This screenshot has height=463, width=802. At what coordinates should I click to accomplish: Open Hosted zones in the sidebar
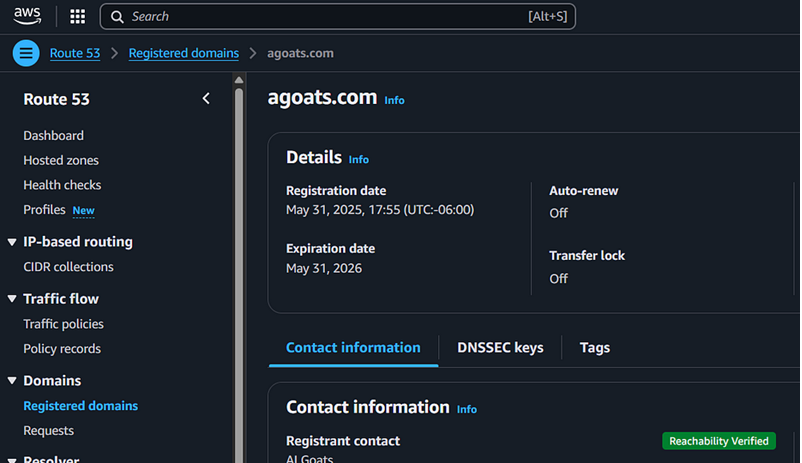(61, 160)
